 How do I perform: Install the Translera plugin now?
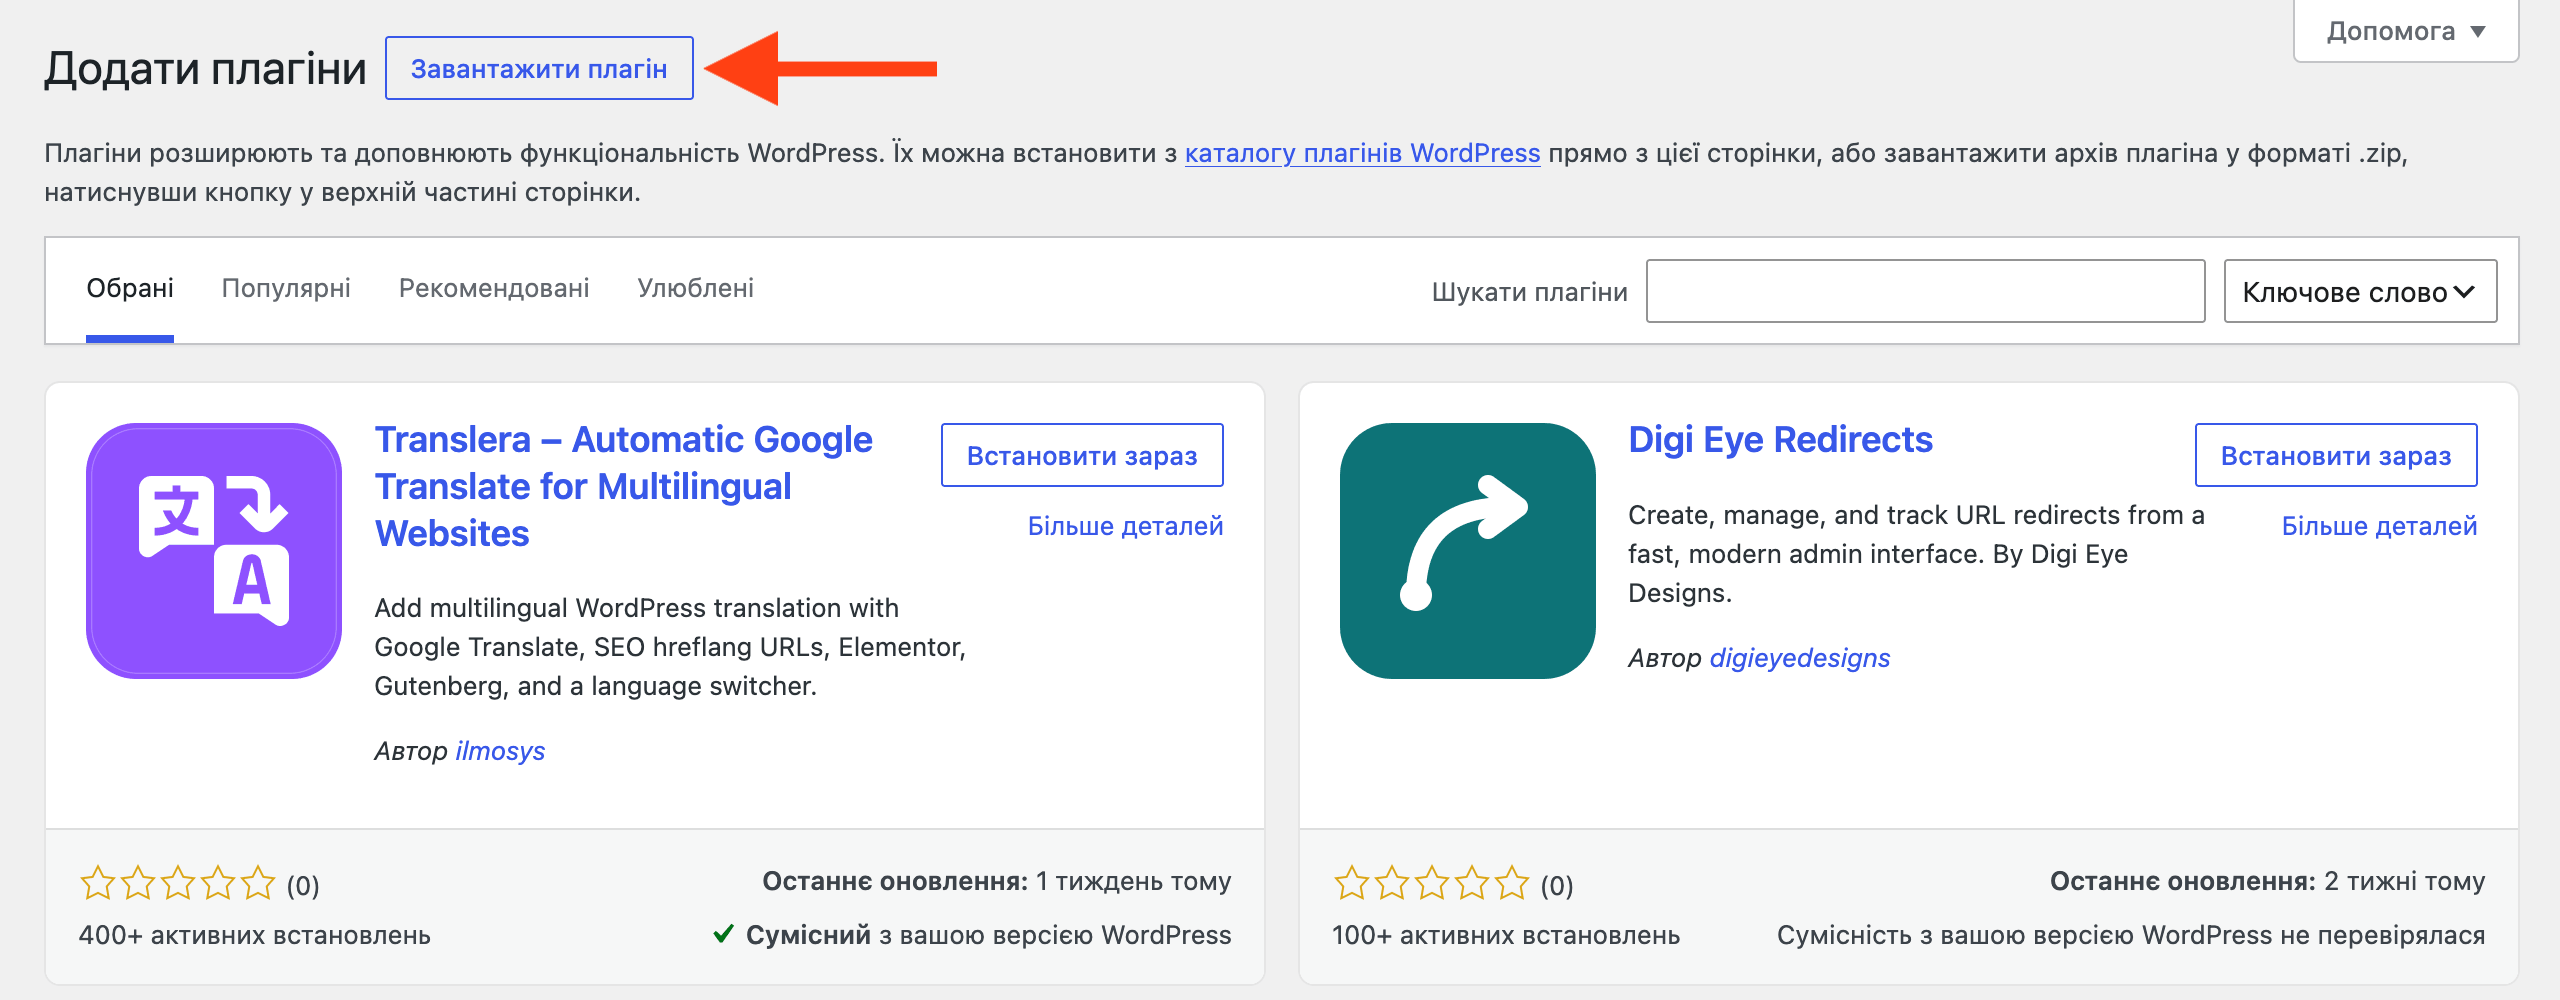[x=1082, y=455]
